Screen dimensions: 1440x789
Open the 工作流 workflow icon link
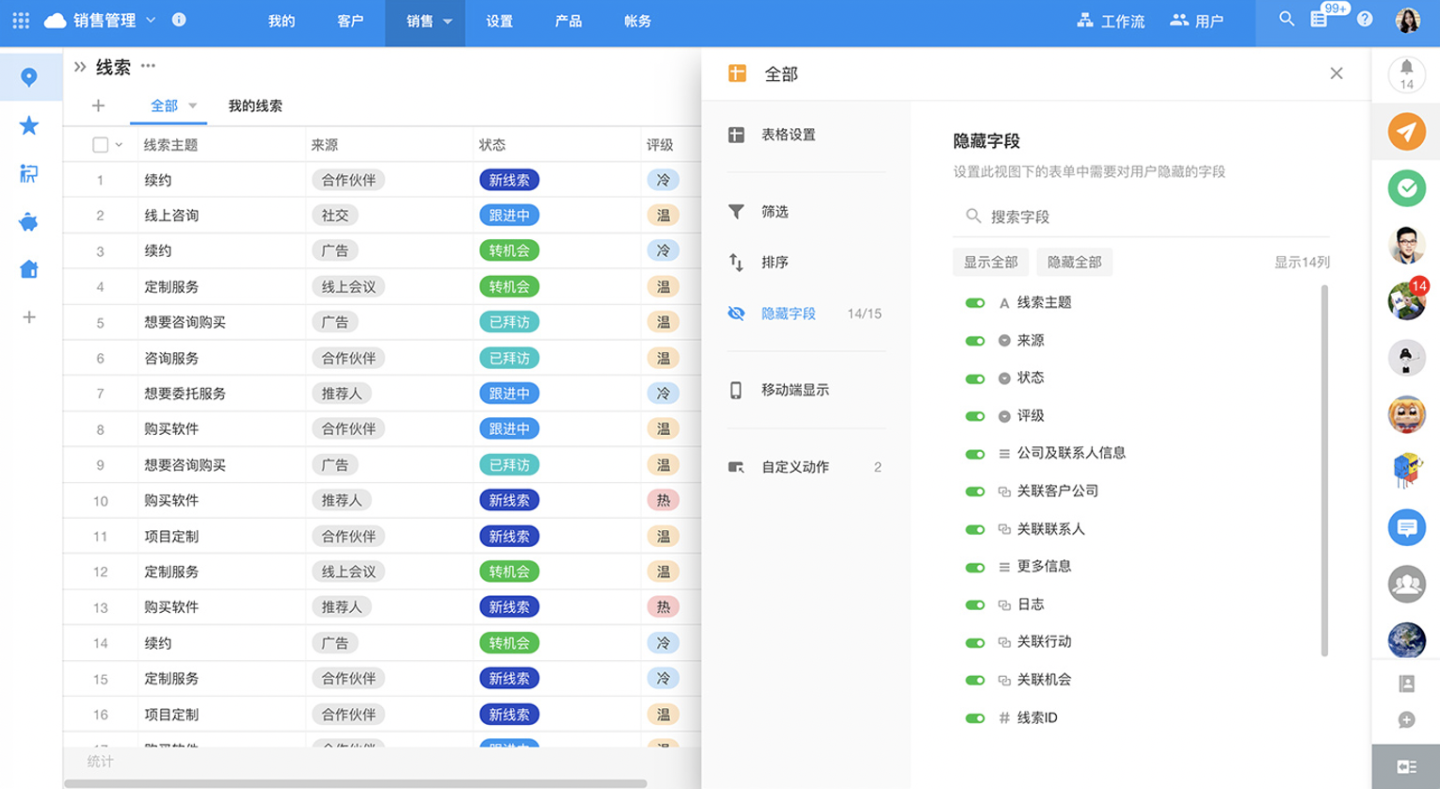[1111, 20]
